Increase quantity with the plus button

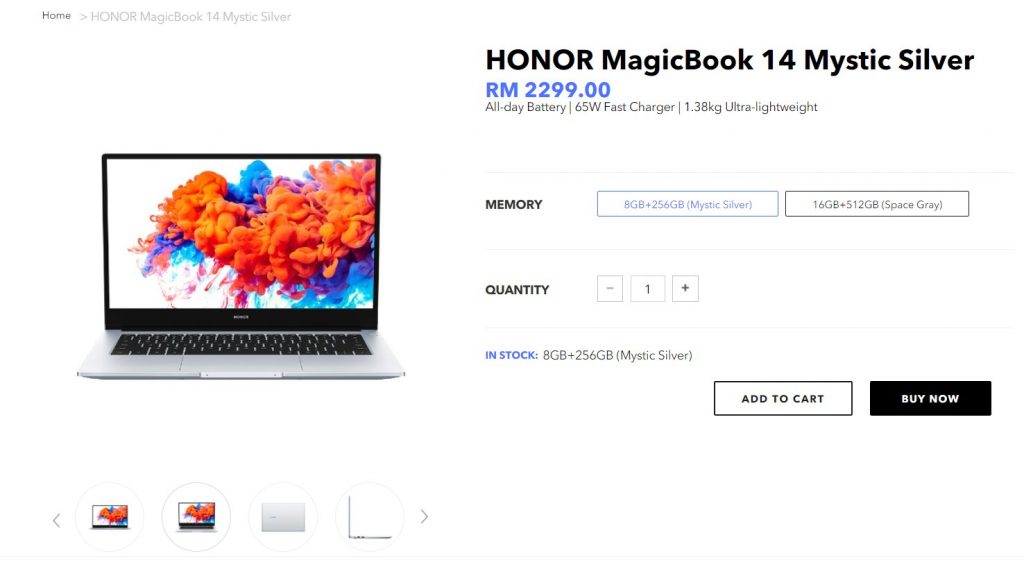click(x=685, y=289)
